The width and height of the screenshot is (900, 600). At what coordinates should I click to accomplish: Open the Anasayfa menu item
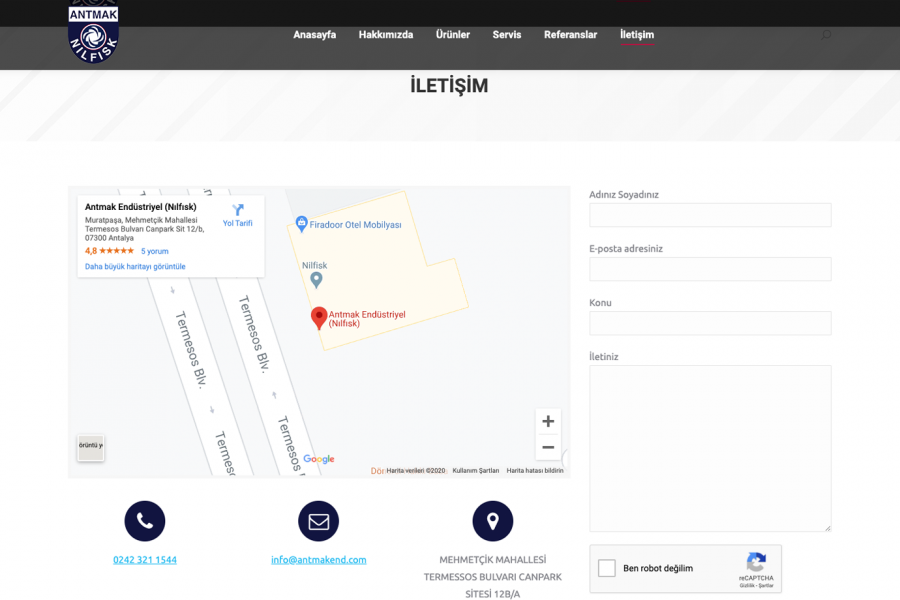(314, 35)
